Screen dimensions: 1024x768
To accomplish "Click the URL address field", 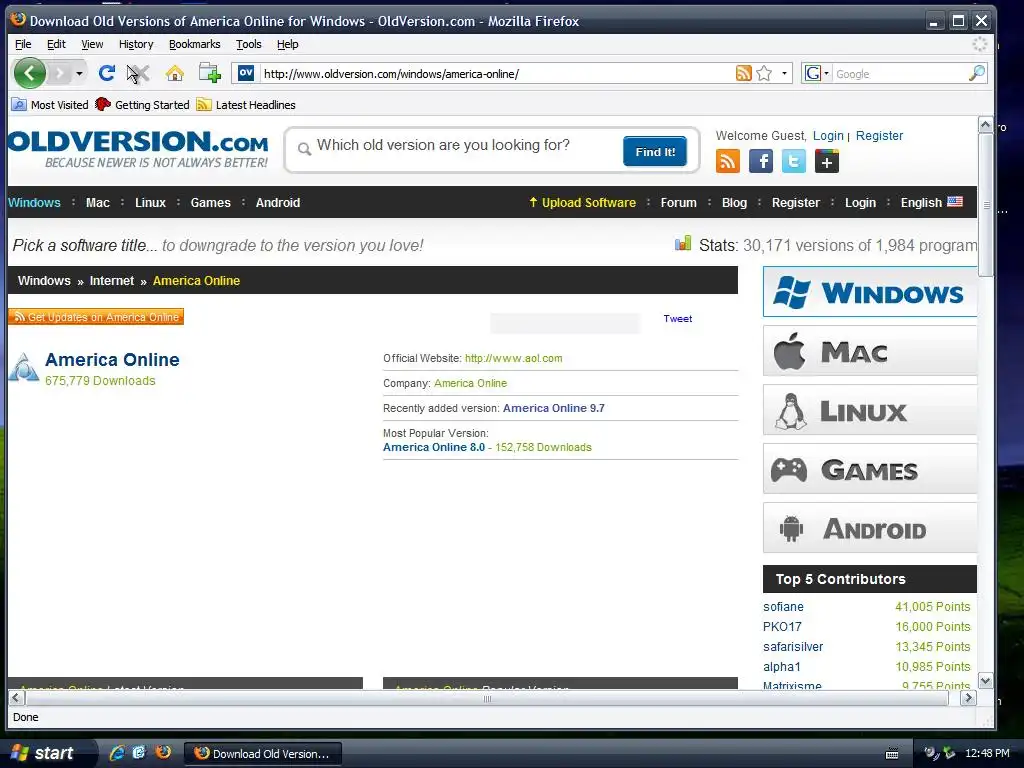I will (496, 74).
